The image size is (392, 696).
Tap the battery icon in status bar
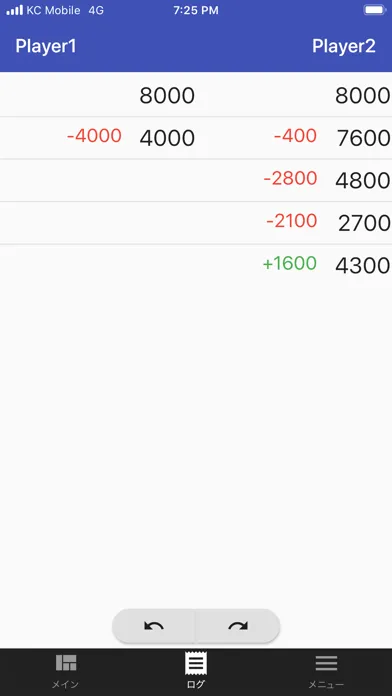click(375, 10)
